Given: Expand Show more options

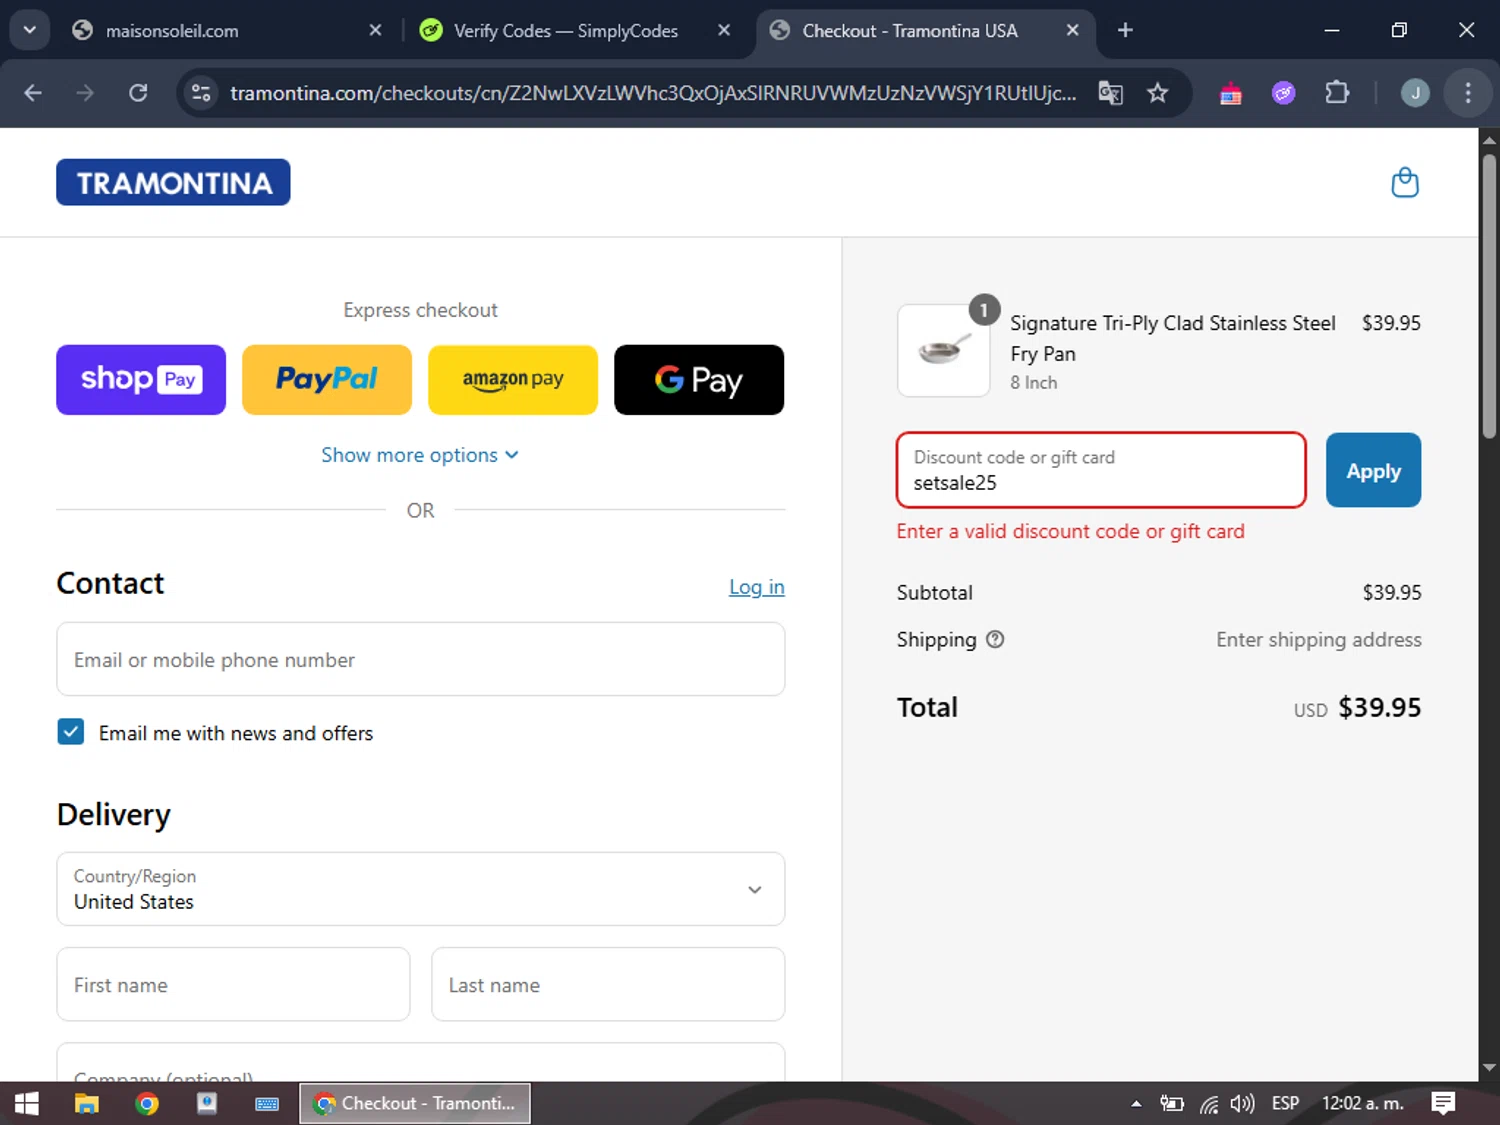Looking at the screenshot, I should point(420,455).
